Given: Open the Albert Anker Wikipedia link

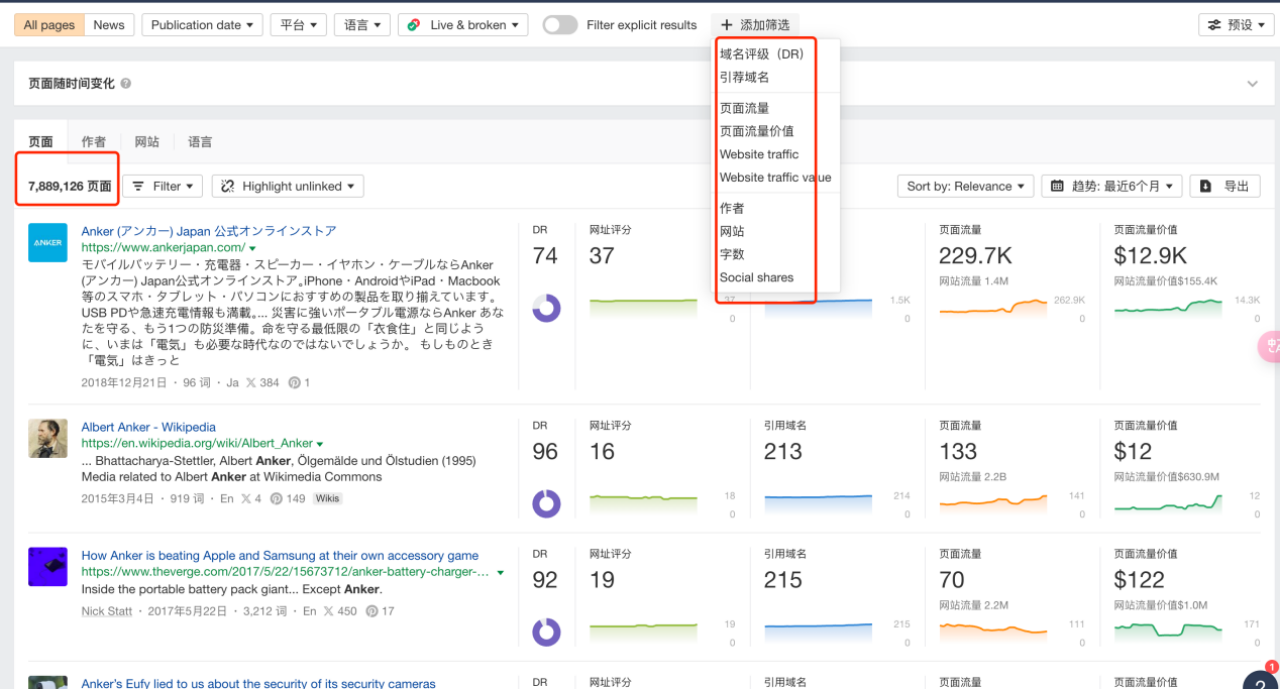Looking at the screenshot, I should coord(148,427).
